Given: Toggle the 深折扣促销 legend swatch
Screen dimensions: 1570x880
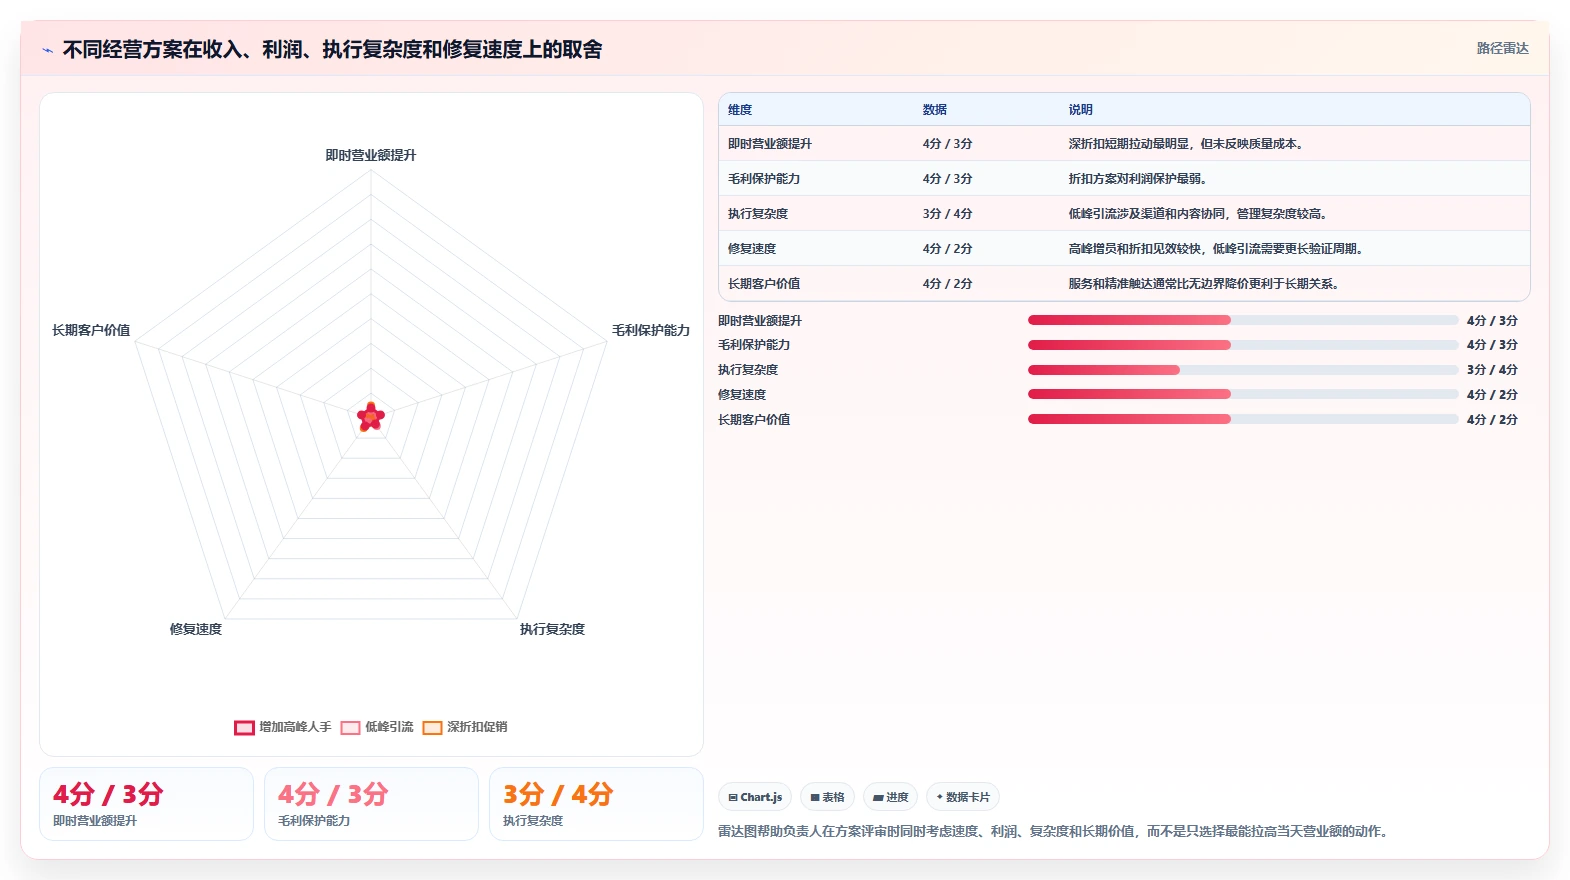Looking at the screenshot, I should (432, 727).
